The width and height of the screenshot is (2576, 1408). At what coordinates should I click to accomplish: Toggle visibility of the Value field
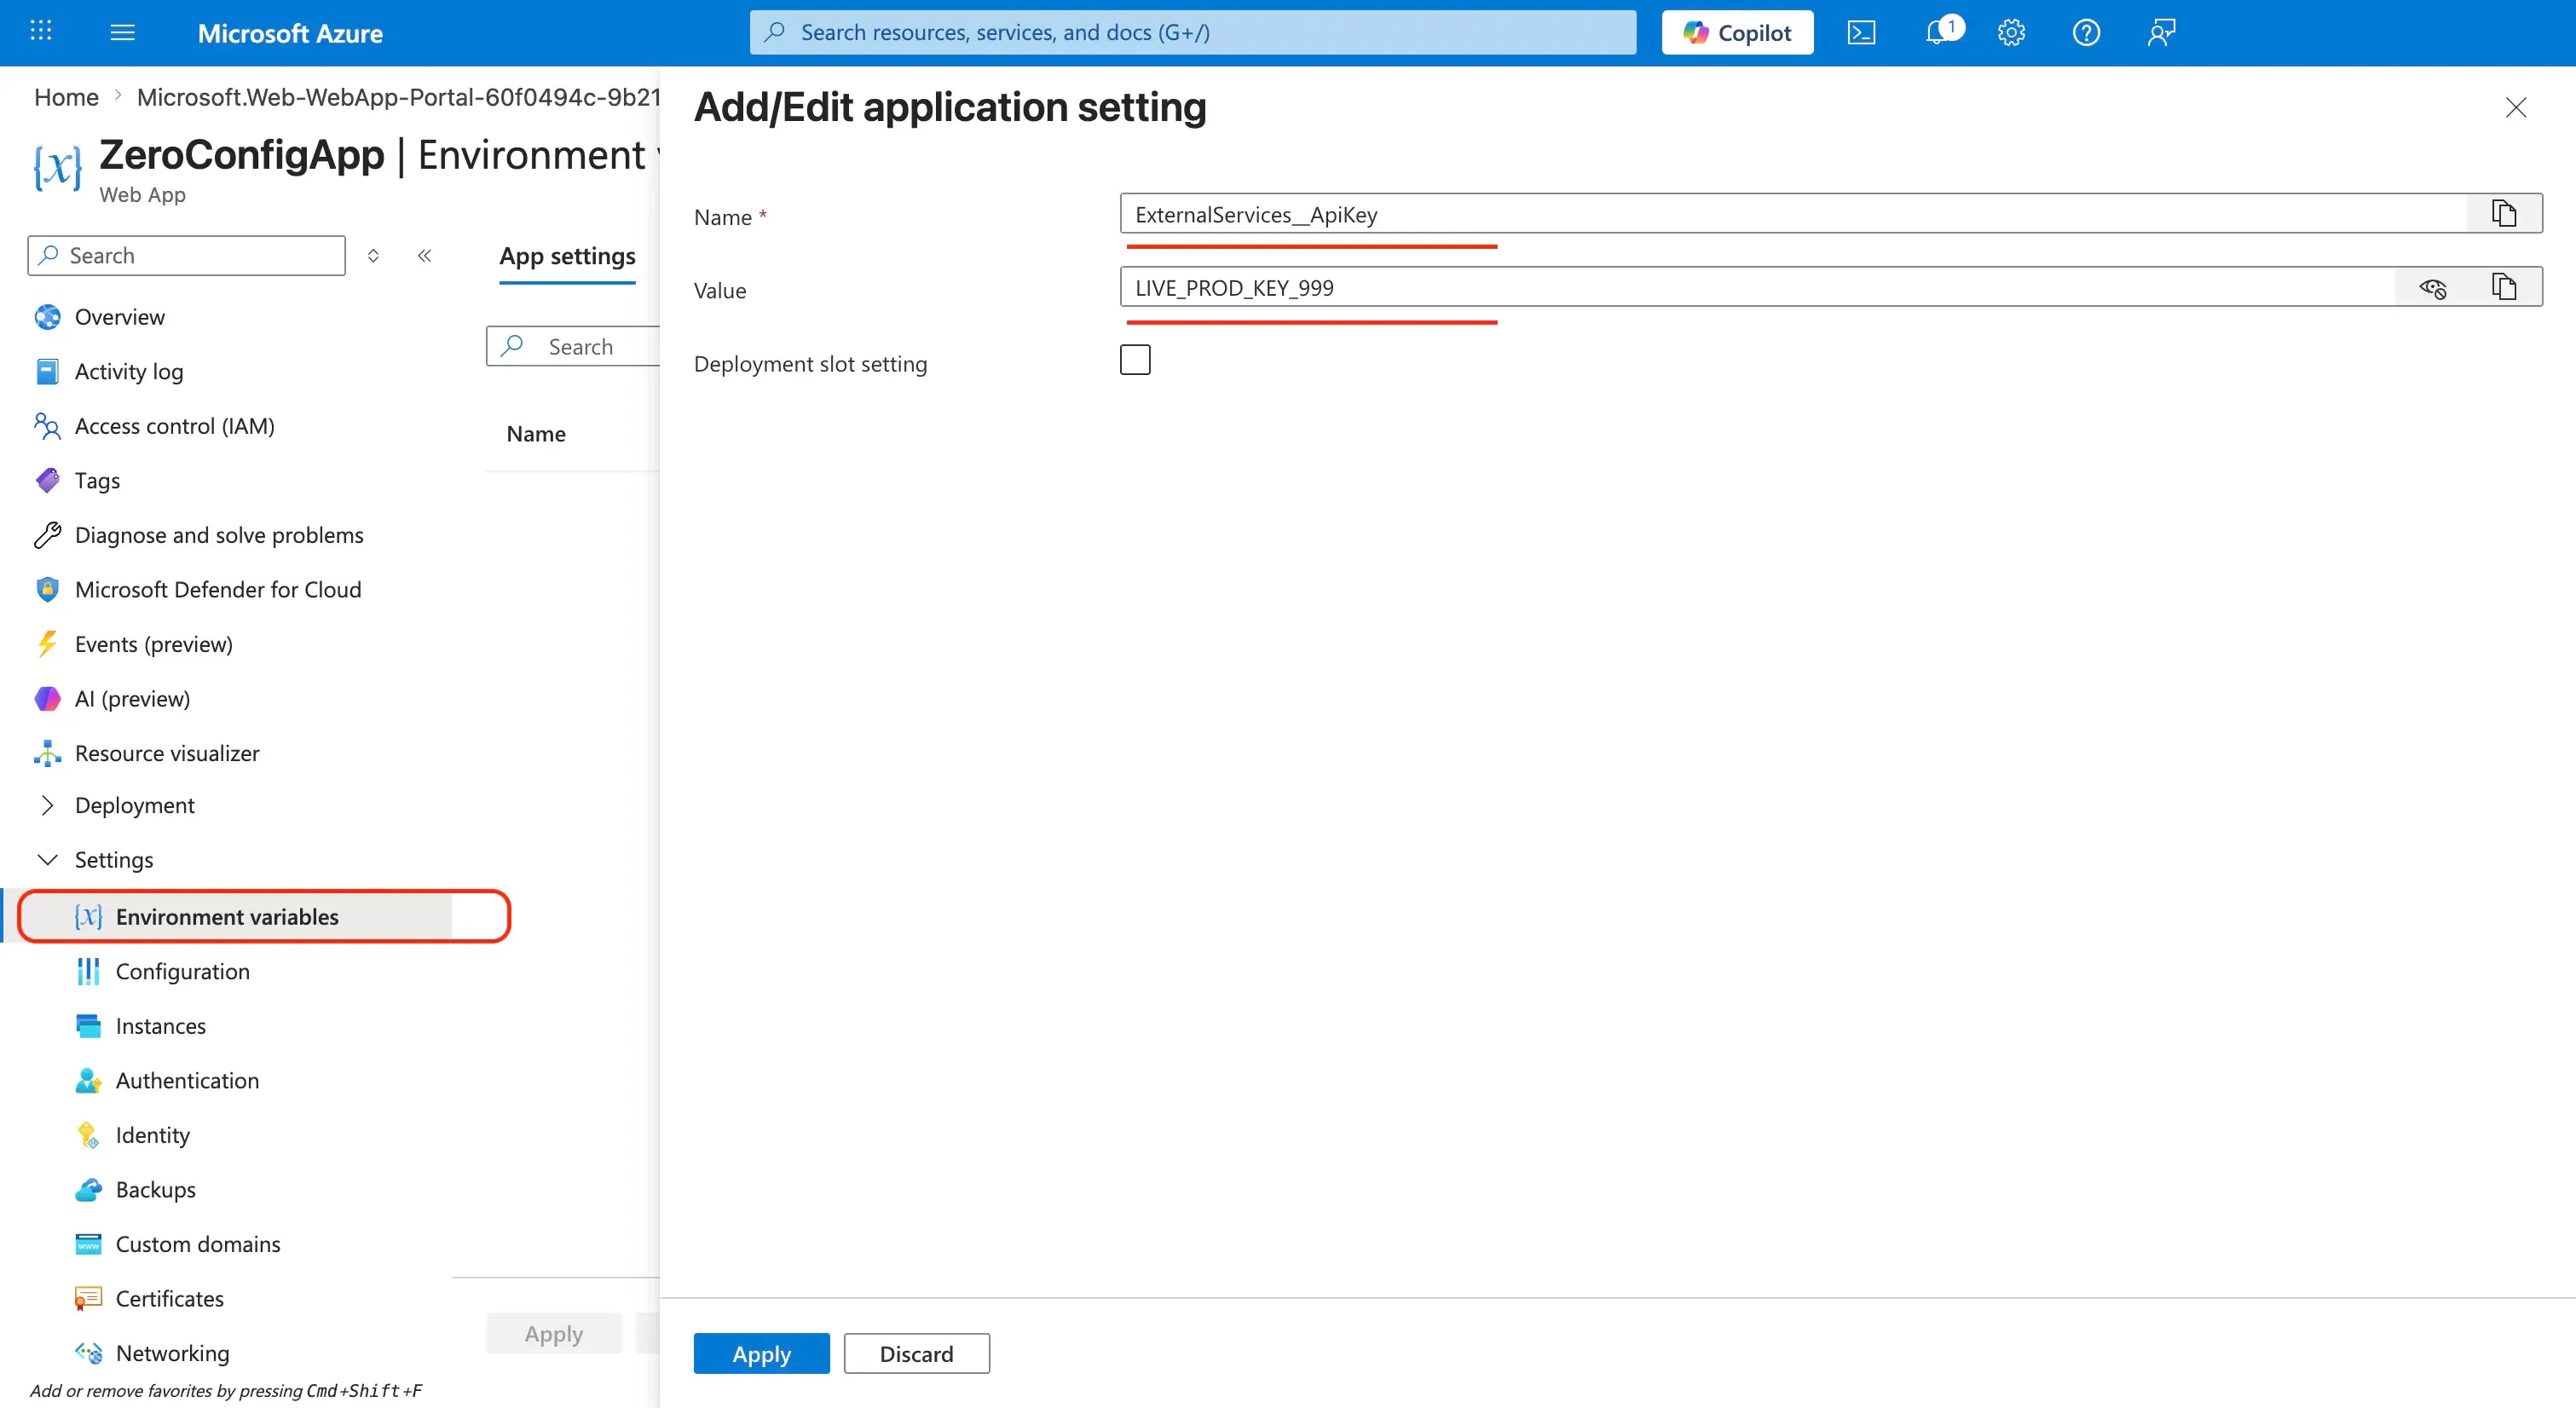2432,288
